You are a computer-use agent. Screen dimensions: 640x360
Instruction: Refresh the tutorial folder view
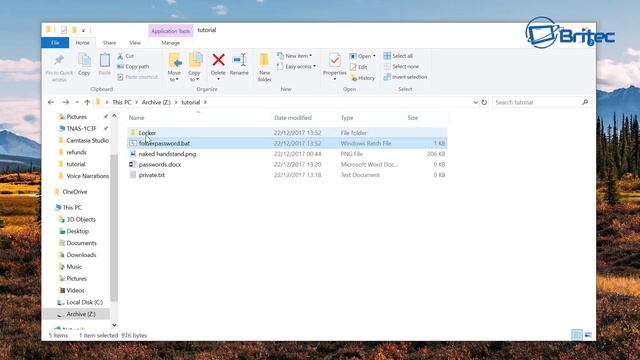point(484,102)
